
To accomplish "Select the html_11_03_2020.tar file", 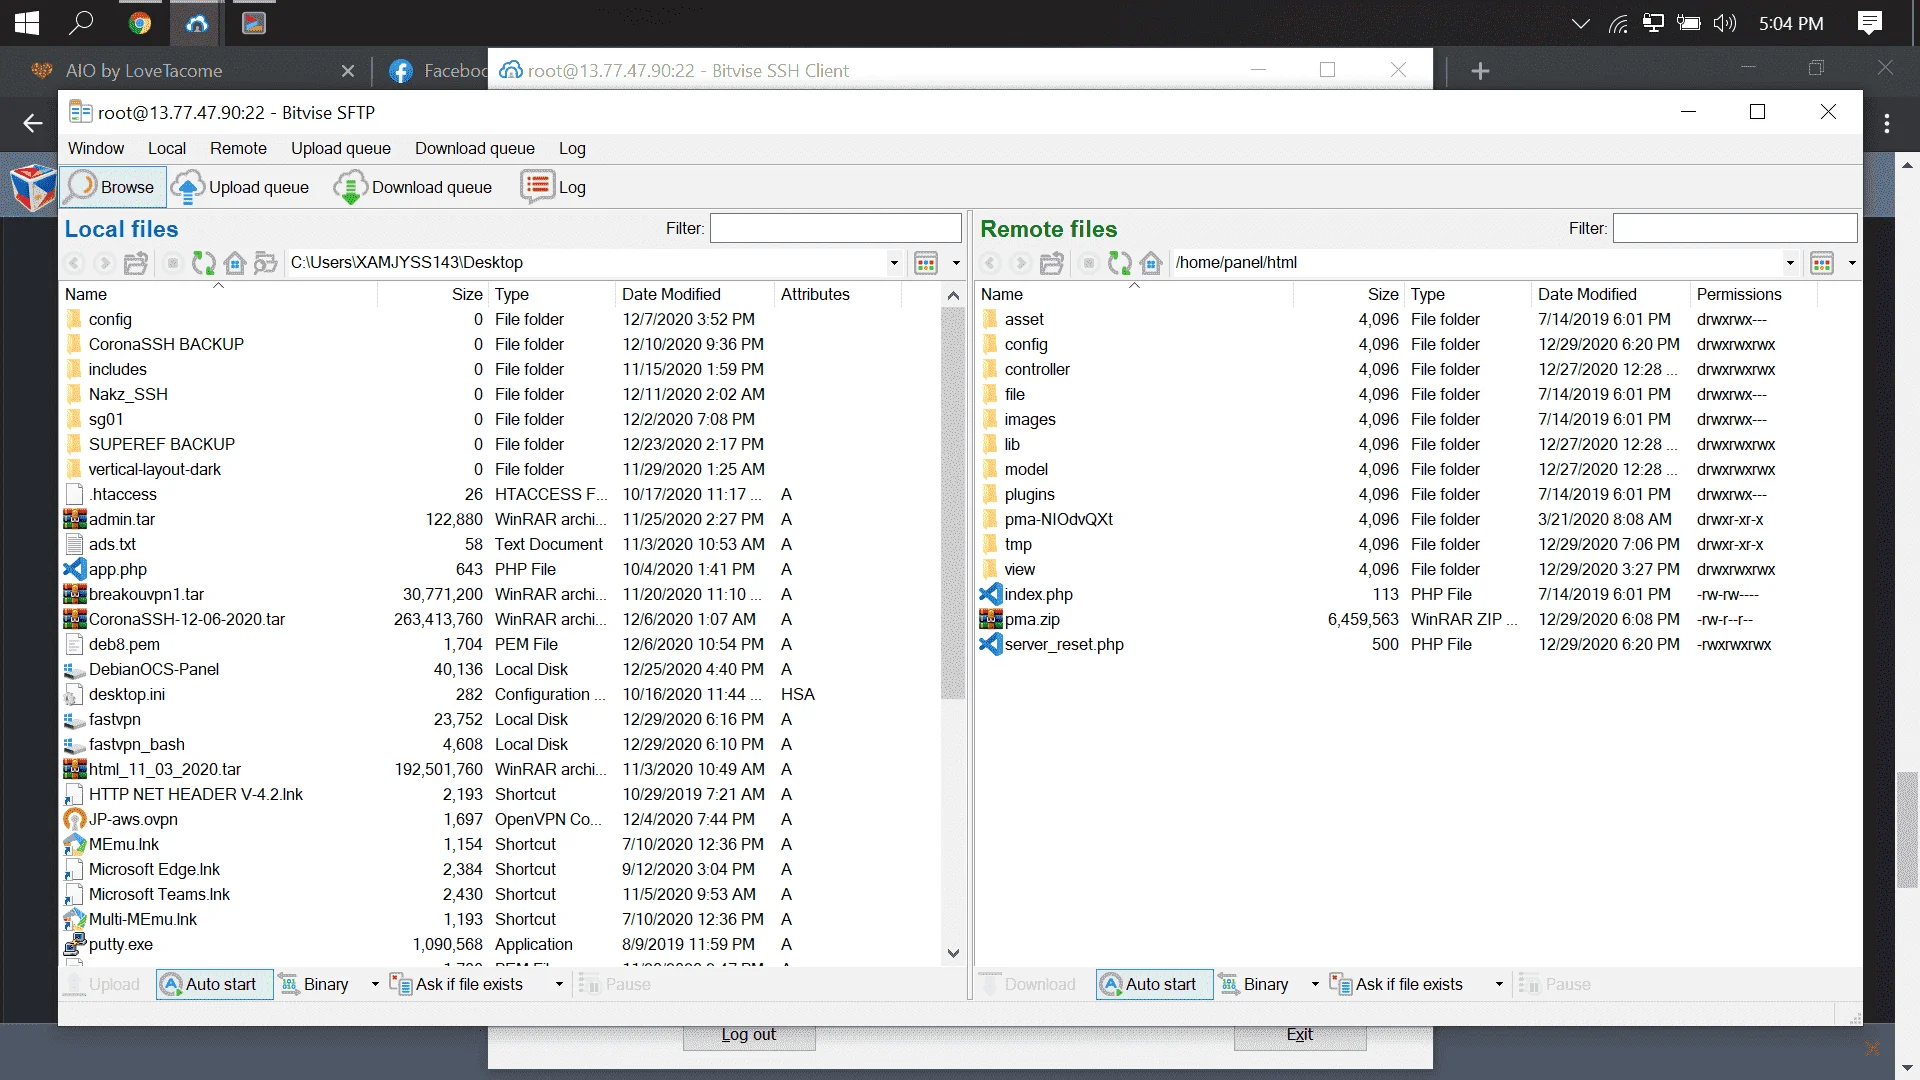I will [165, 769].
